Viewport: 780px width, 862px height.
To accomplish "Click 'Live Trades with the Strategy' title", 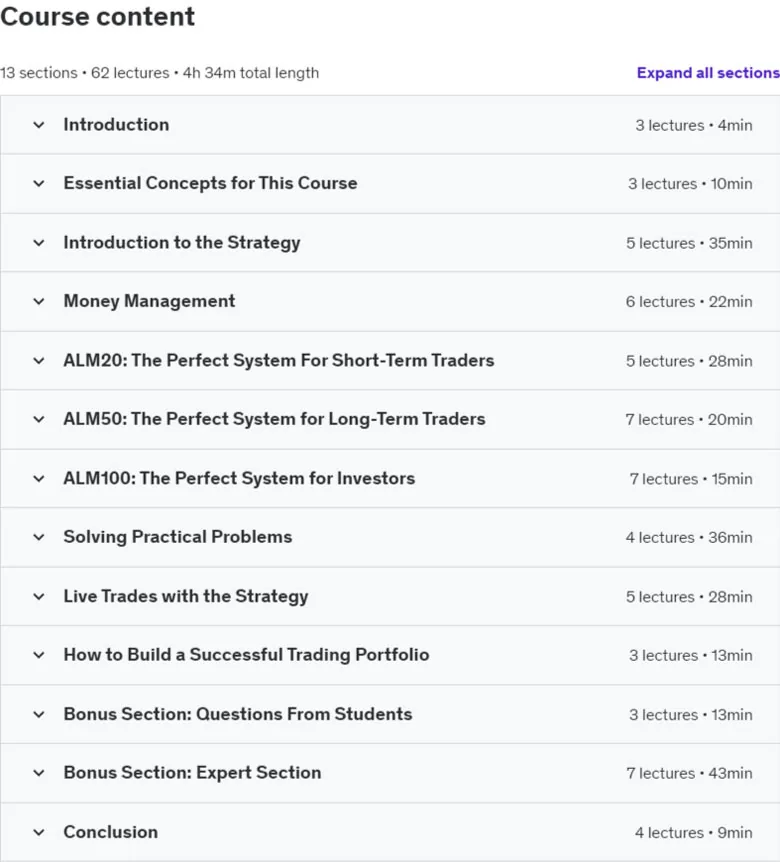I will click(186, 596).
